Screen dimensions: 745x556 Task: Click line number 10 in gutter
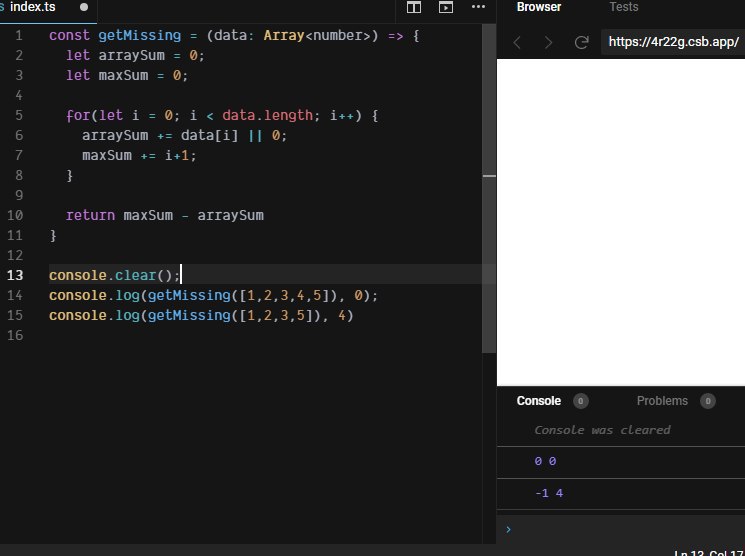coord(15,215)
